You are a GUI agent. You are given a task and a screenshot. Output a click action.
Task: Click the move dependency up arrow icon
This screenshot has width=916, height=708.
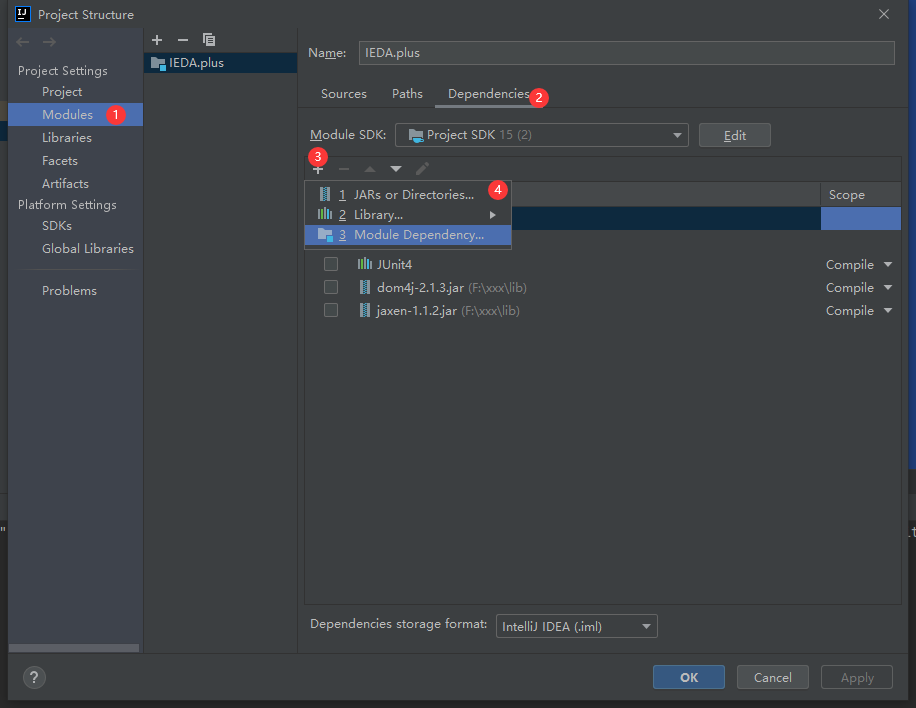point(369,168)
